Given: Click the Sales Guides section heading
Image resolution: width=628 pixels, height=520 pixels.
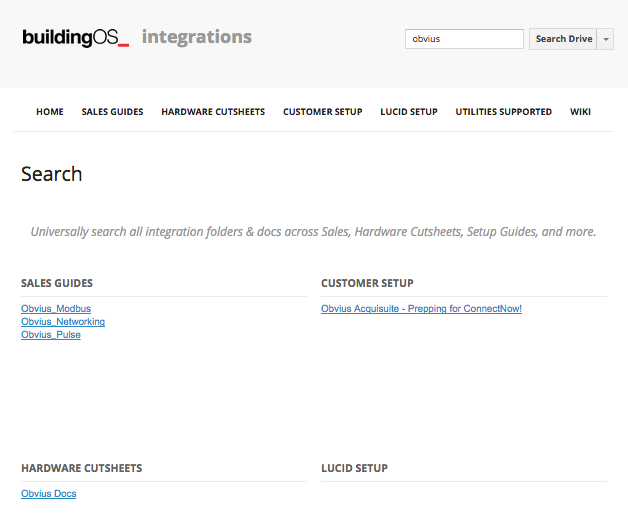Looking at the screenshot, I should tap(57, 283).
